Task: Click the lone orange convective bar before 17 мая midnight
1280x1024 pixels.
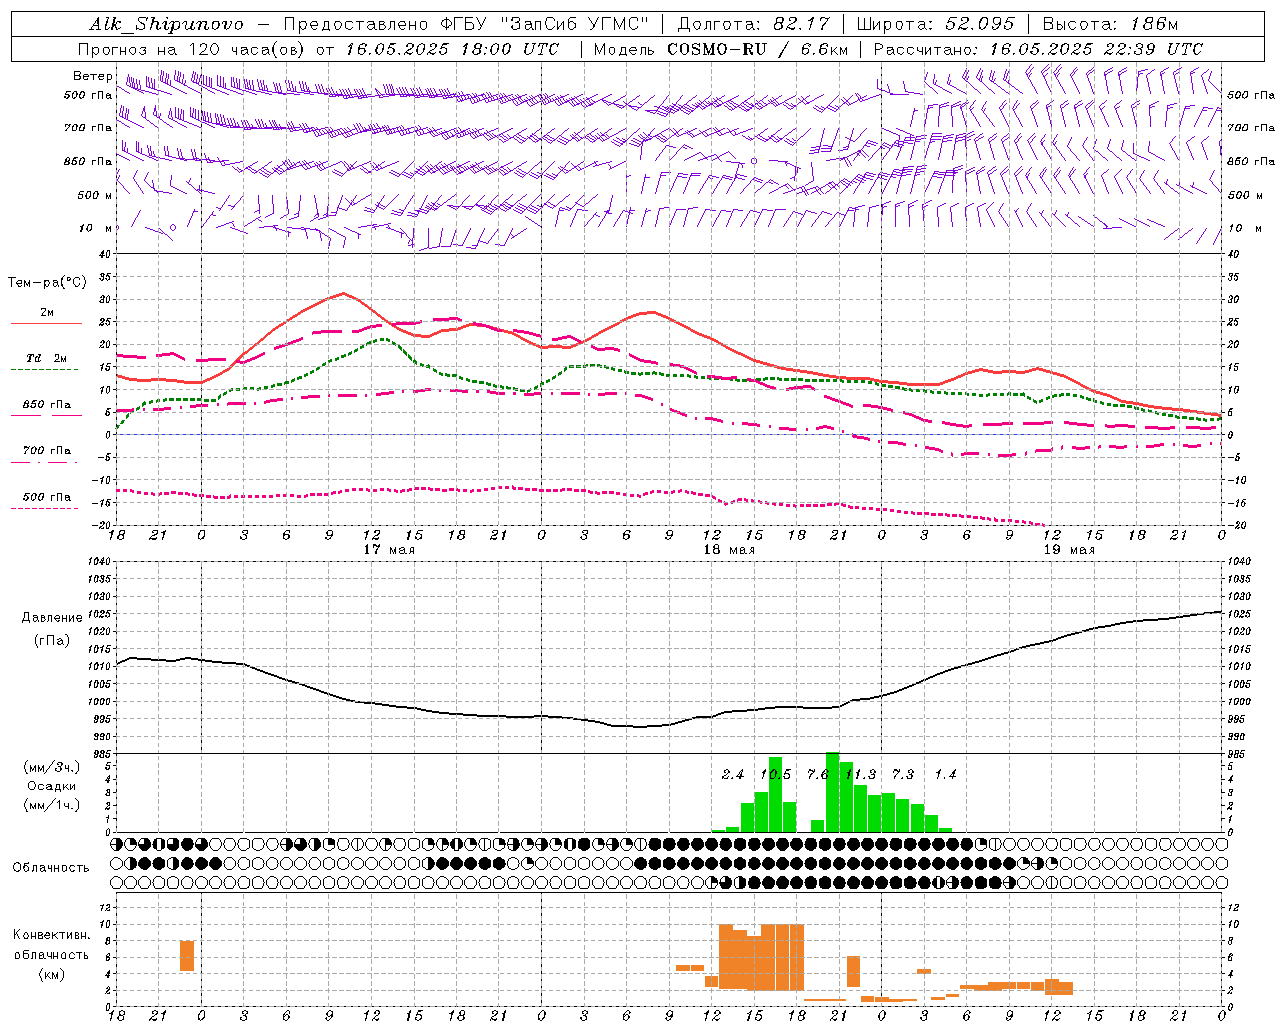Action: (x=187, y=955)
